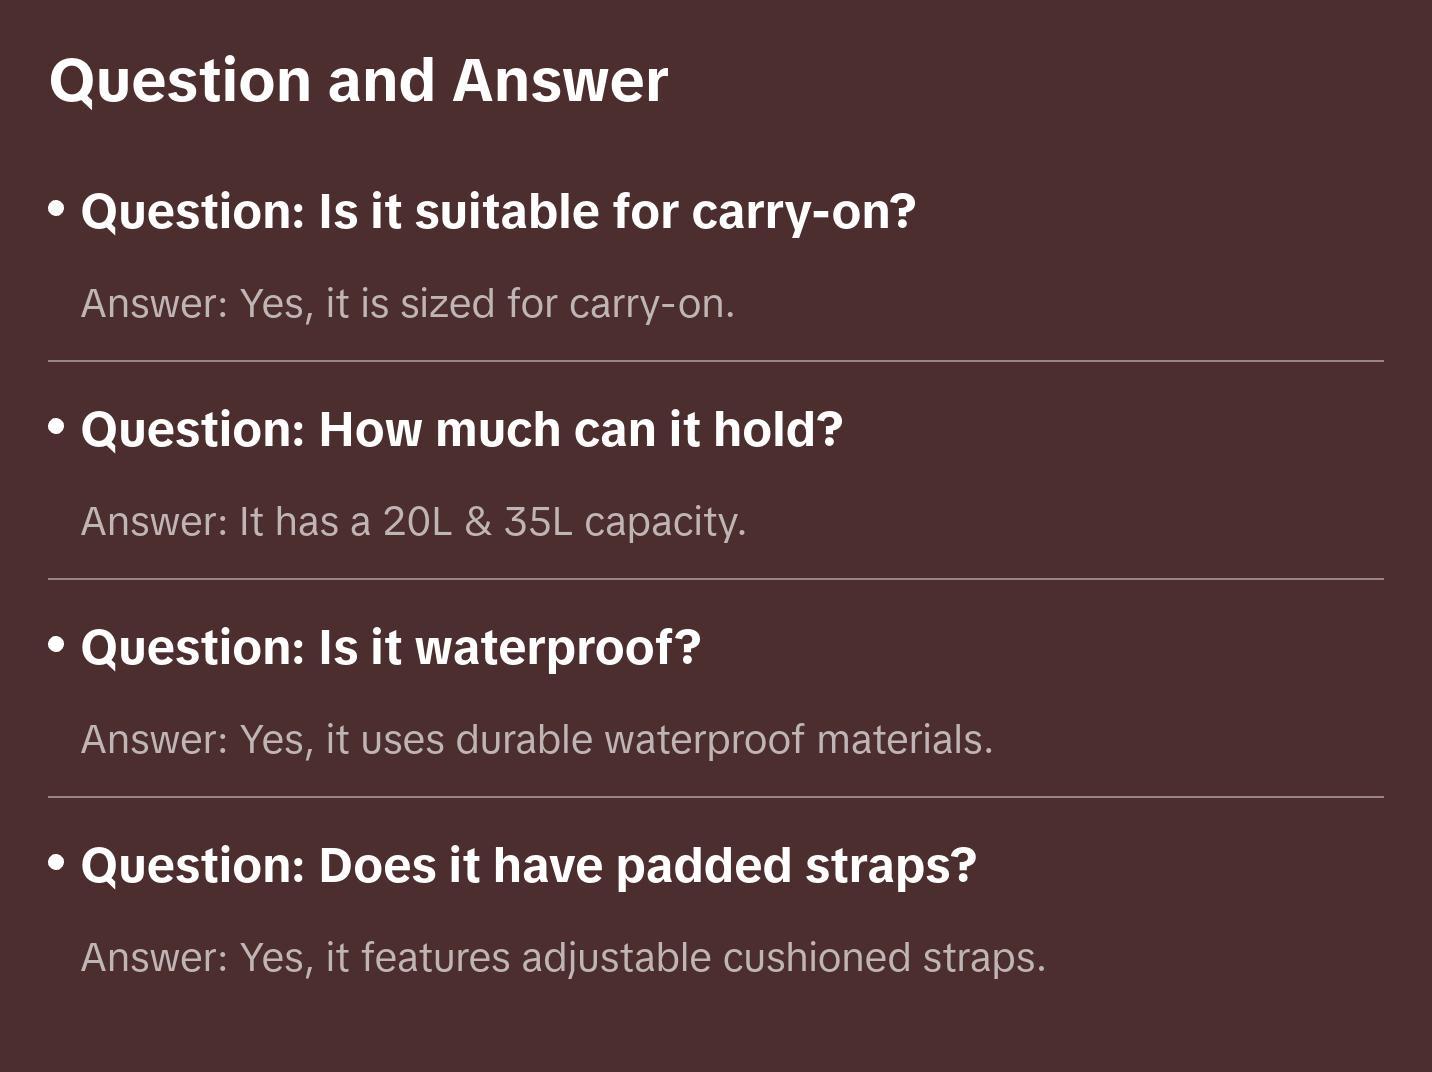Click the divider line below the carry-on answer
The height and width of the screenshot is (1072, 1432).
pyautogui.click(x=716, y=361)
